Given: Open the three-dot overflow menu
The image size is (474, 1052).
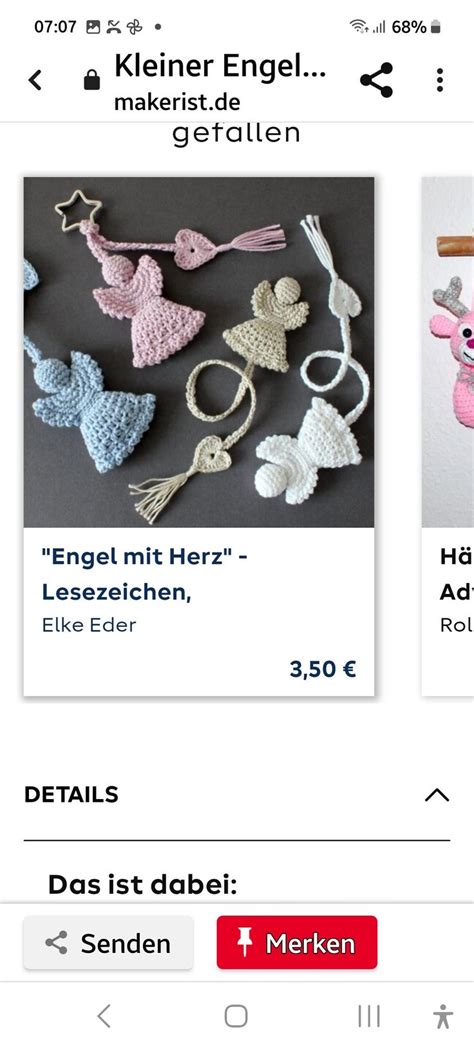Looking at the screenshot, I should [440, 80].
